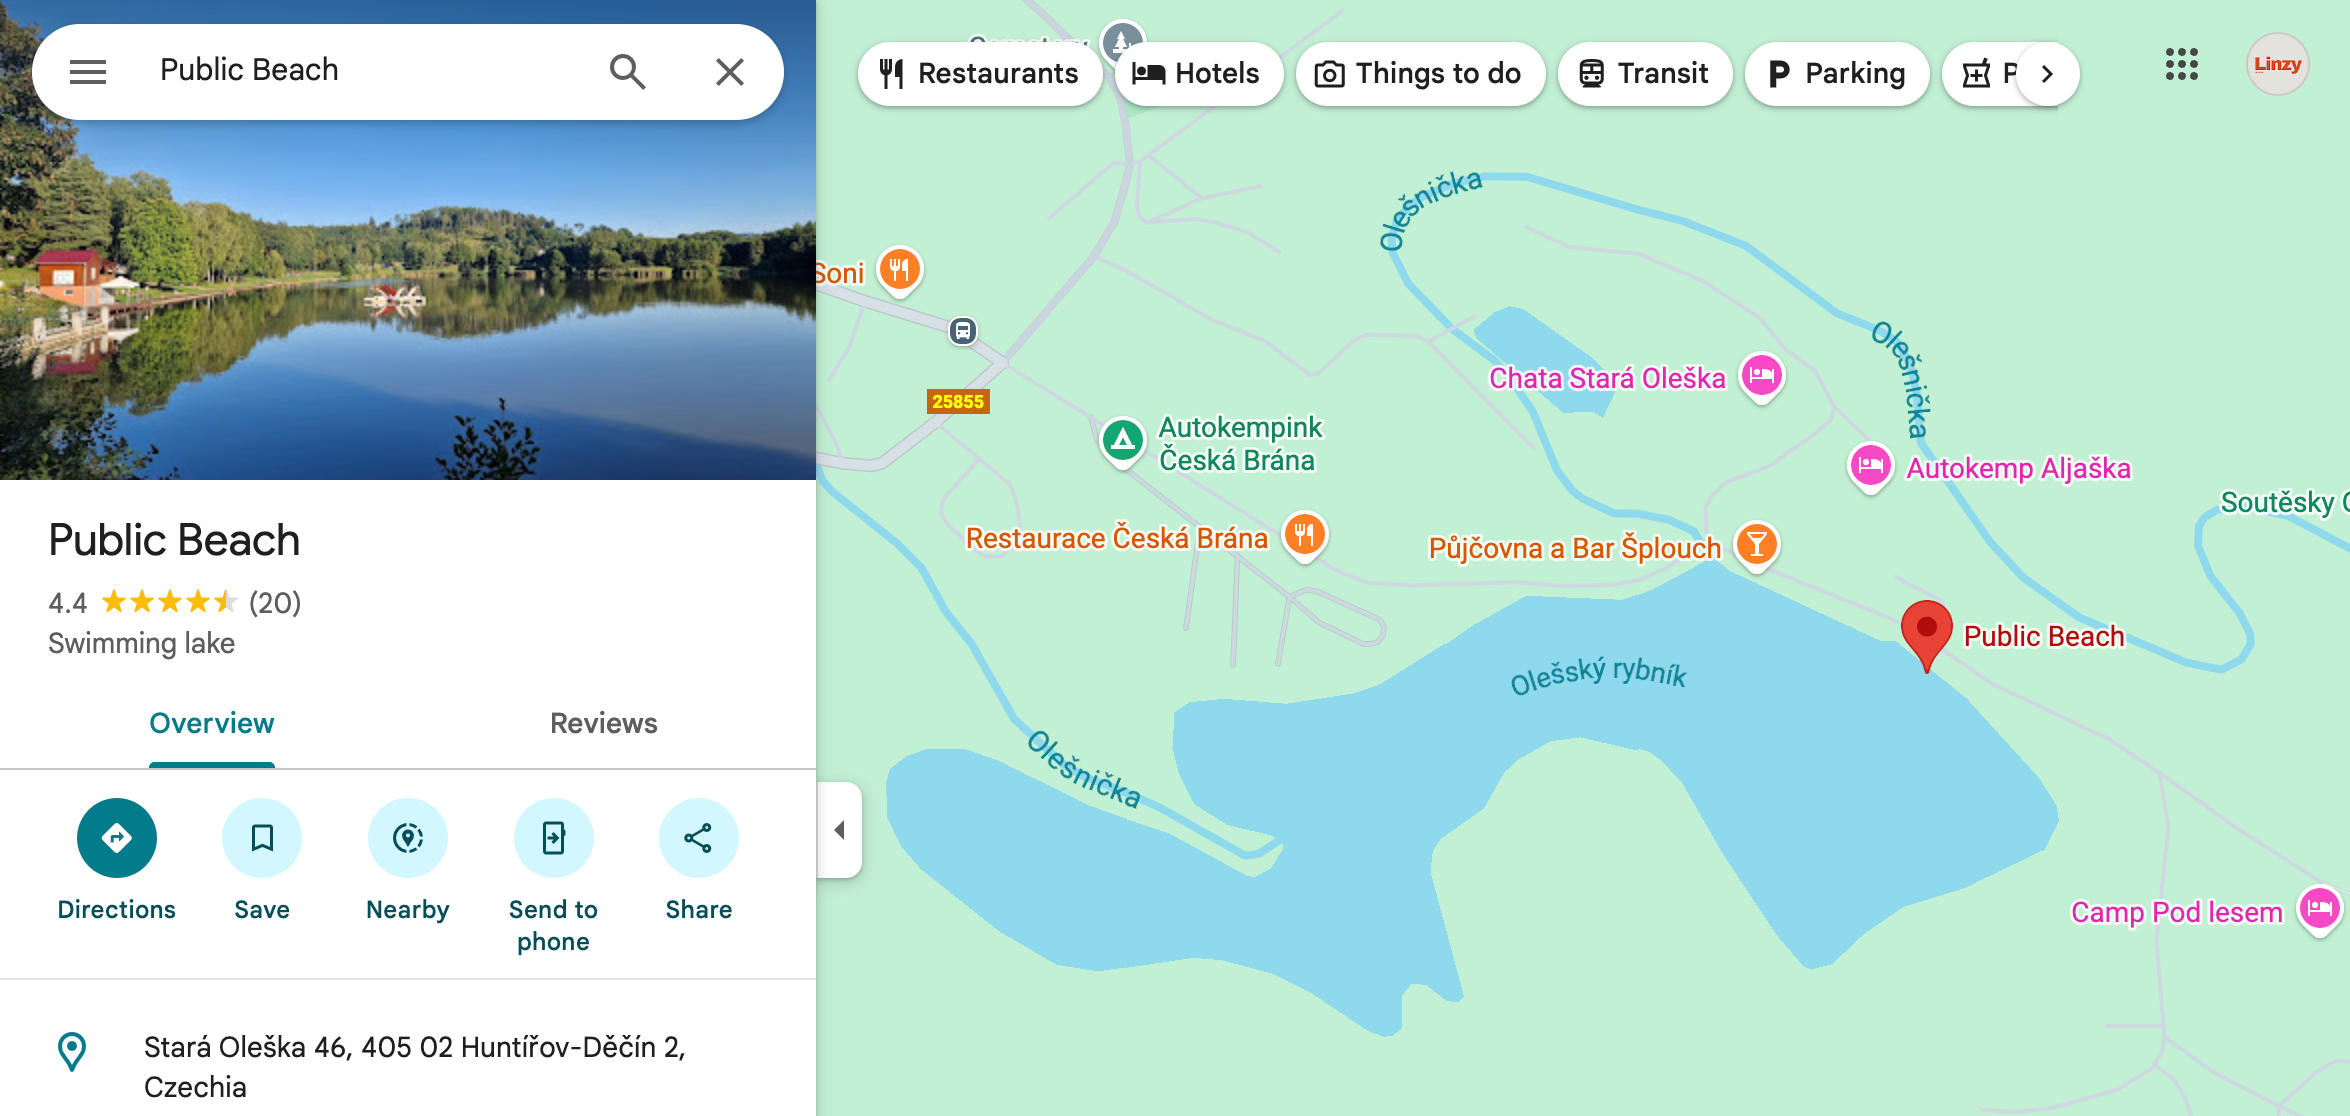Share the Public Beach location
Image resolution: width=2350 pixels, height=1116 pixels.
point(698,838)
